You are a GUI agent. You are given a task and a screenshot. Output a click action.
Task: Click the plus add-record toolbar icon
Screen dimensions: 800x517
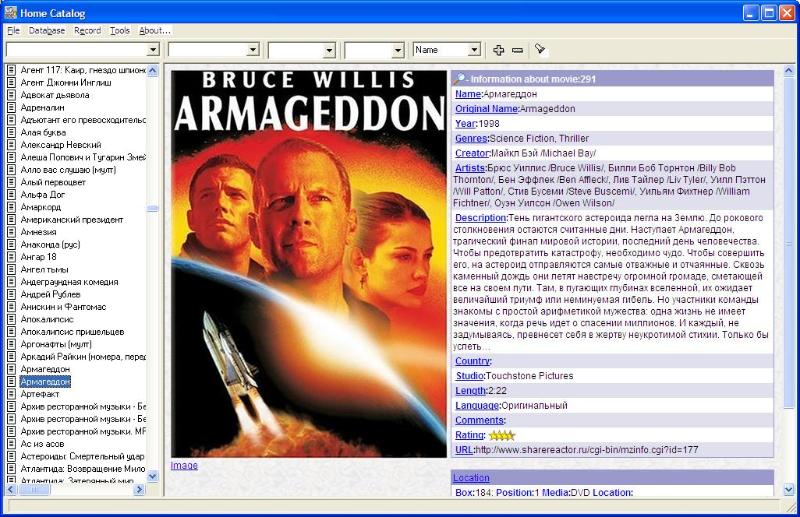[498, 50]
